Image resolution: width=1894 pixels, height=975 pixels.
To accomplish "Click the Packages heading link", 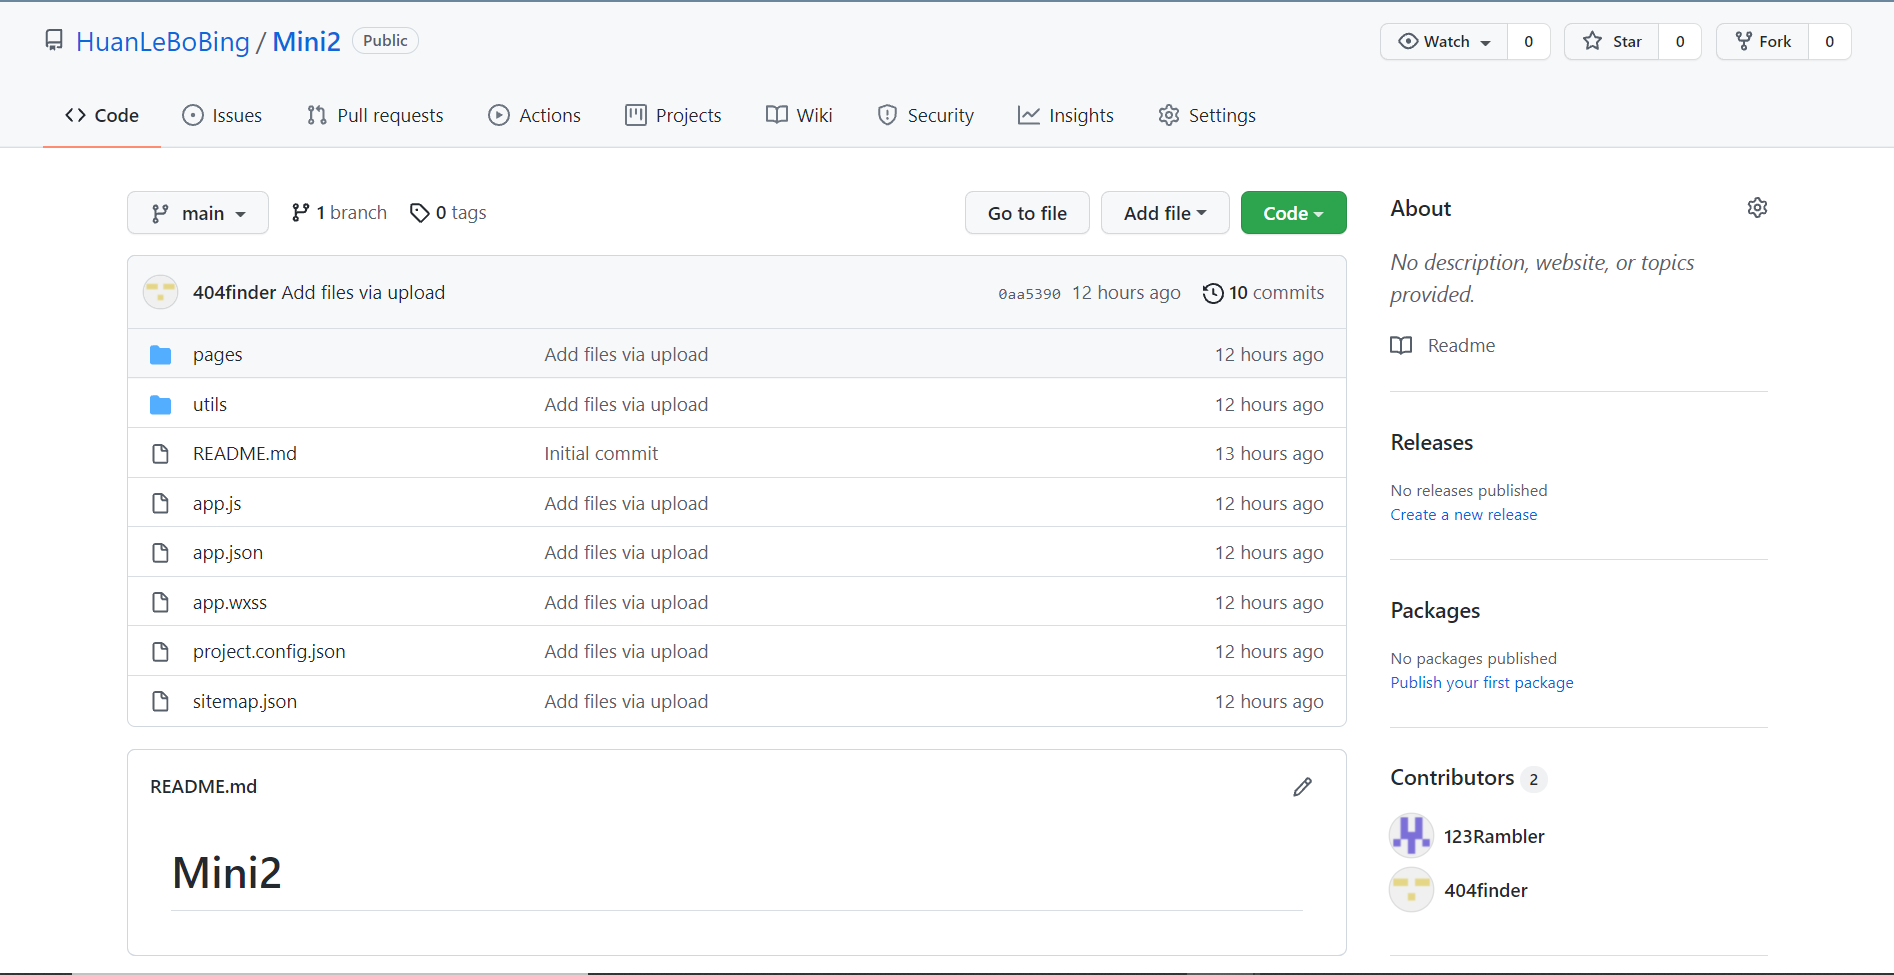I will pyautogui.click(x=1435, y=610).
